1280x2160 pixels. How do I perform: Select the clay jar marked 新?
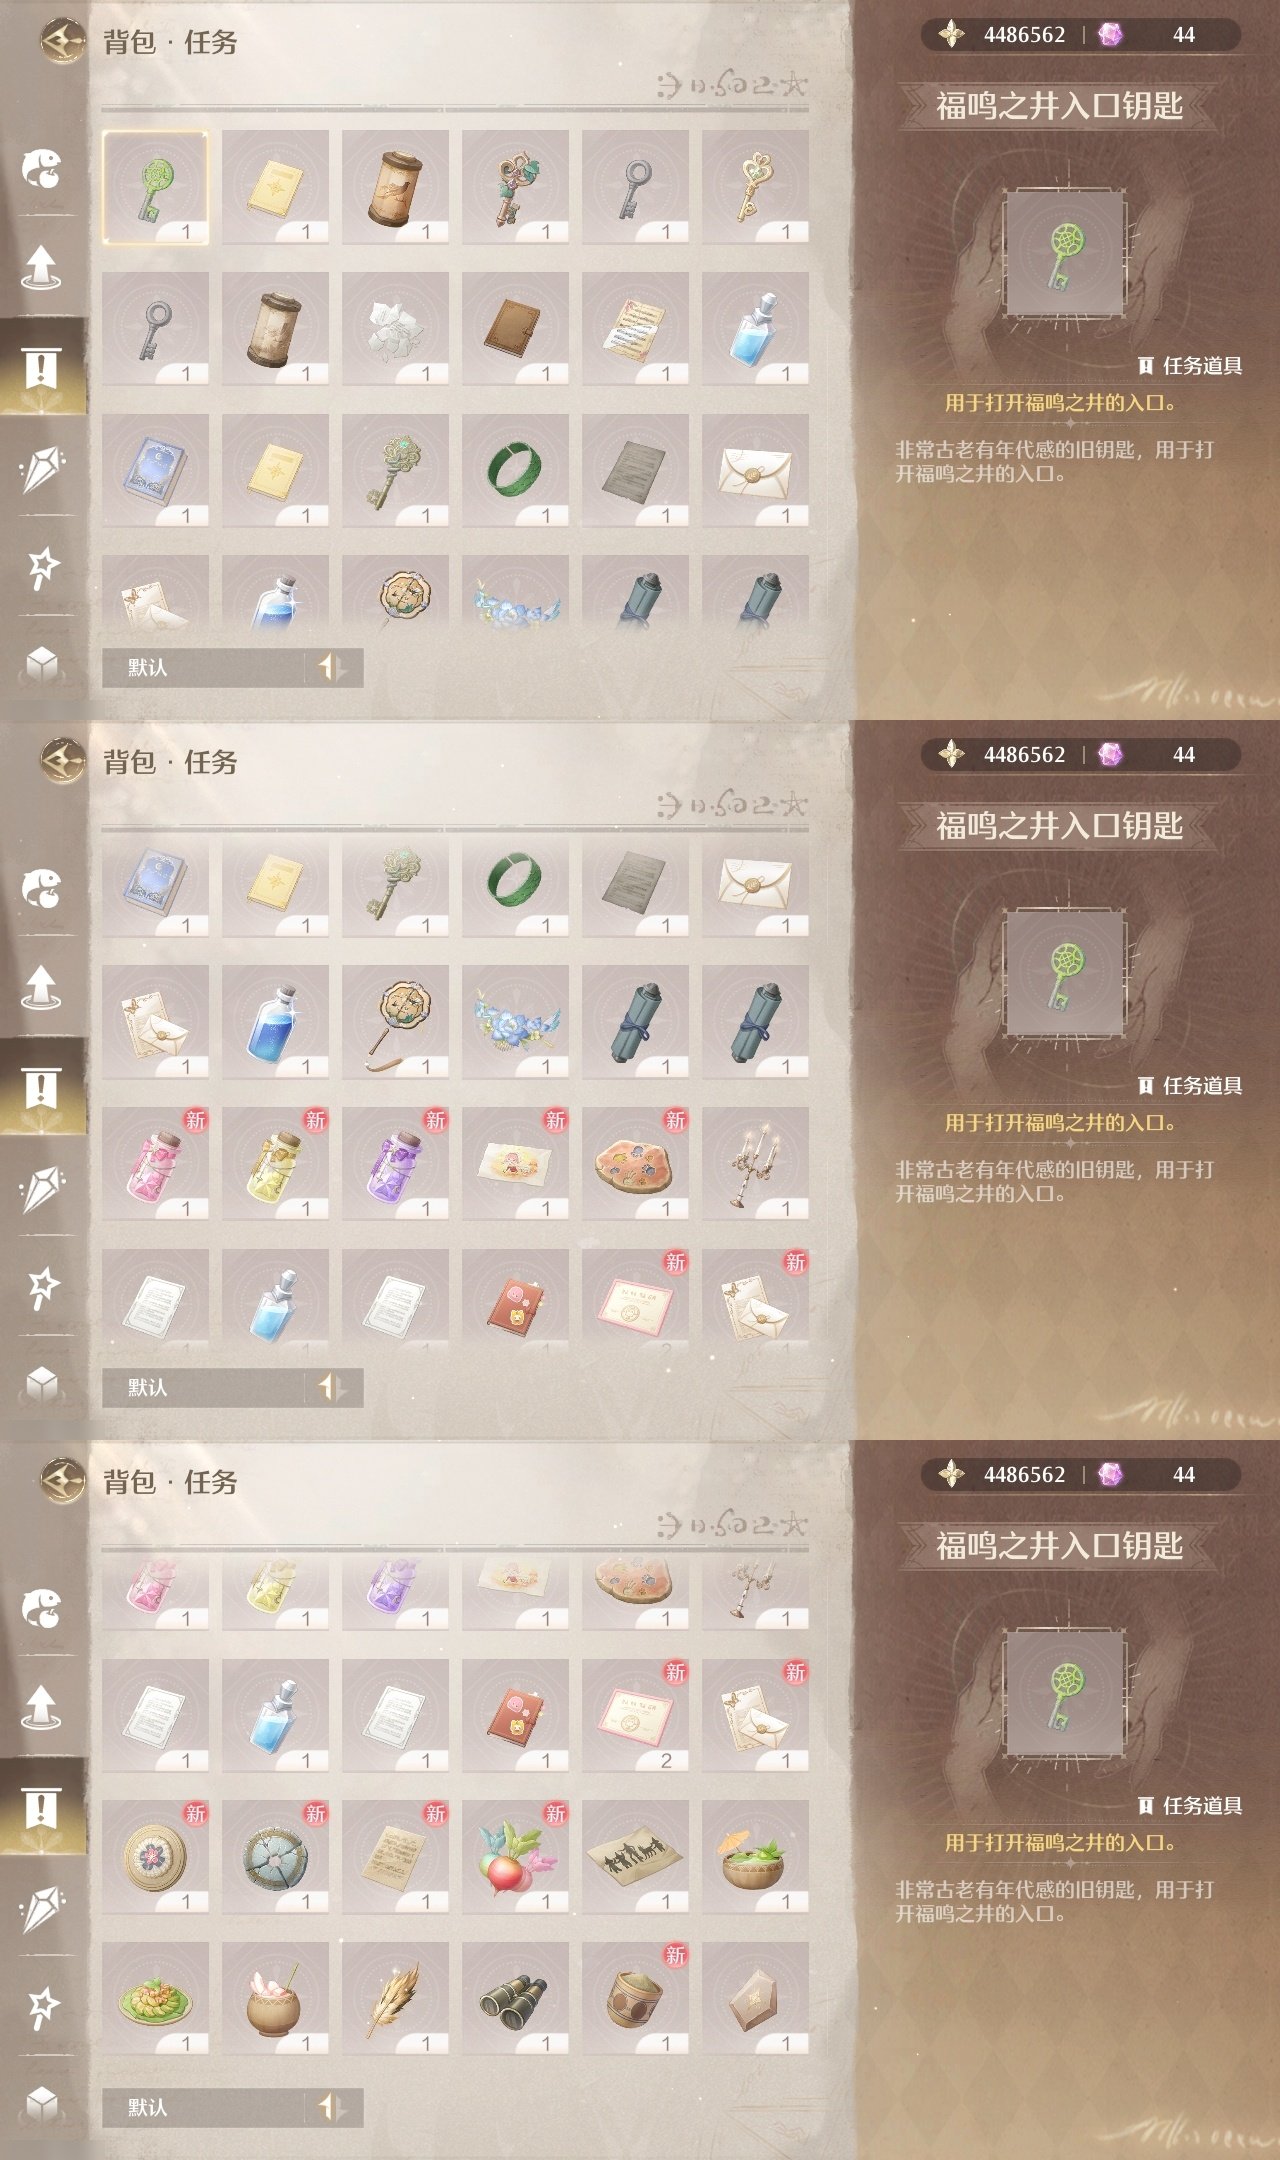click(x=635, y=1999)
